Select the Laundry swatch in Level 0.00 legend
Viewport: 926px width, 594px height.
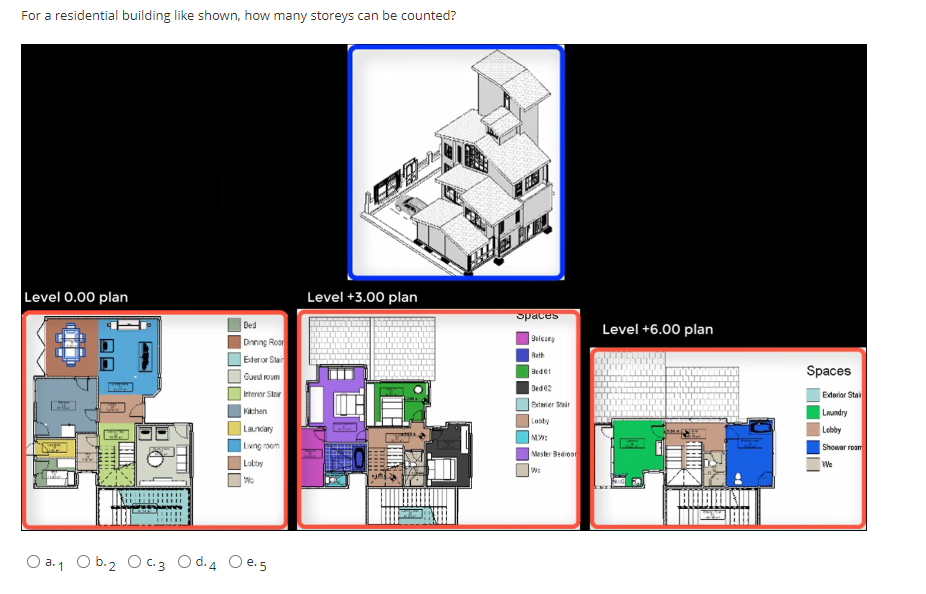[x=233, y=428]
